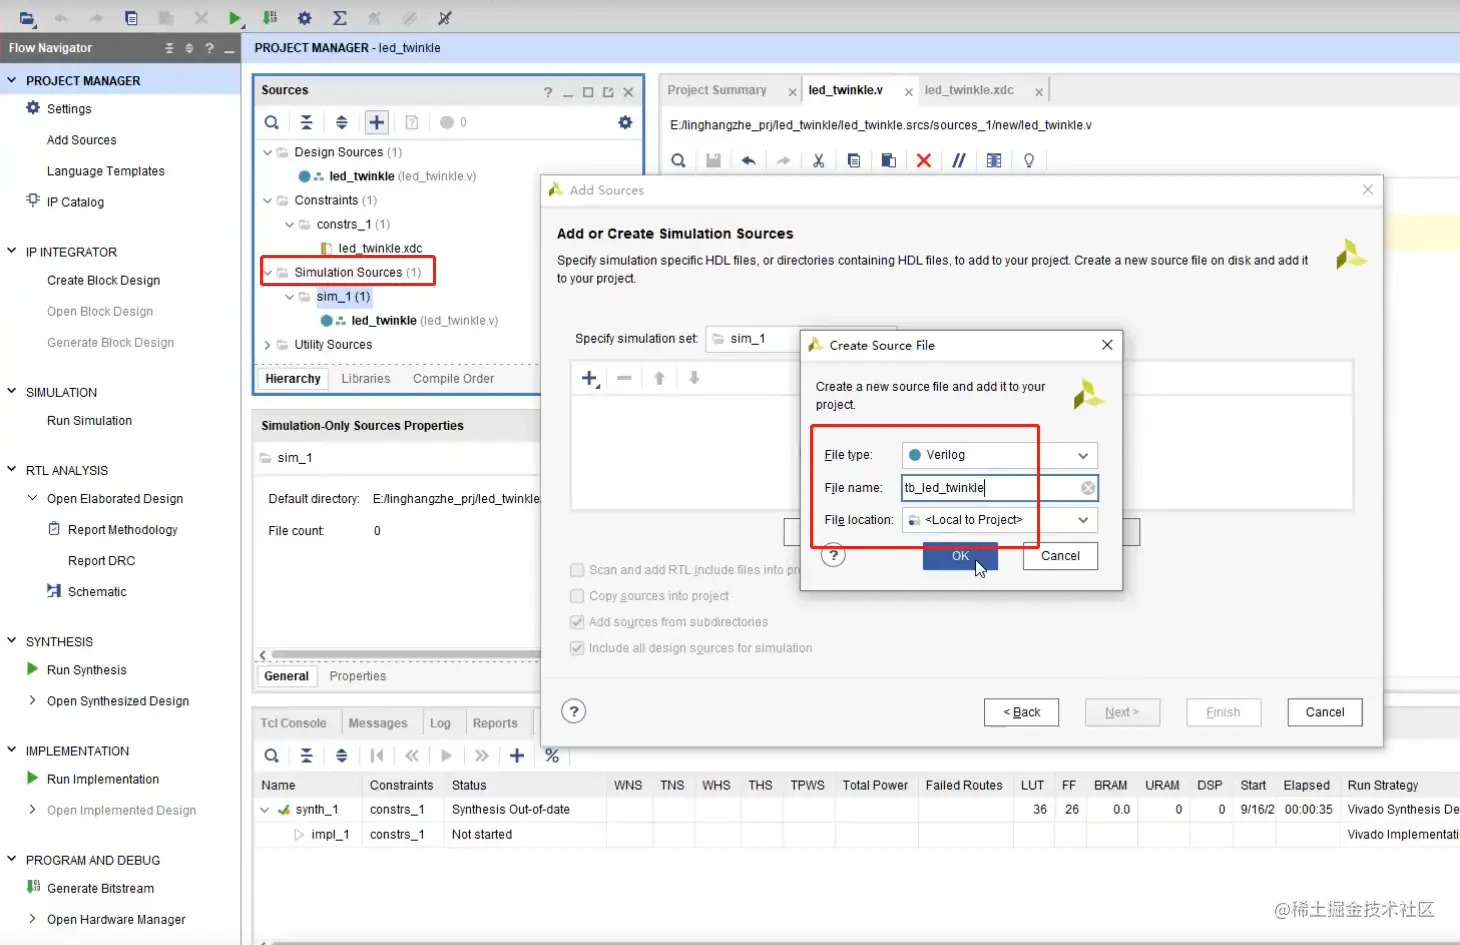Toggle 'Add sources from subdirectories' checkbox
Screen dimensions: 1460x945
(577, 622)
